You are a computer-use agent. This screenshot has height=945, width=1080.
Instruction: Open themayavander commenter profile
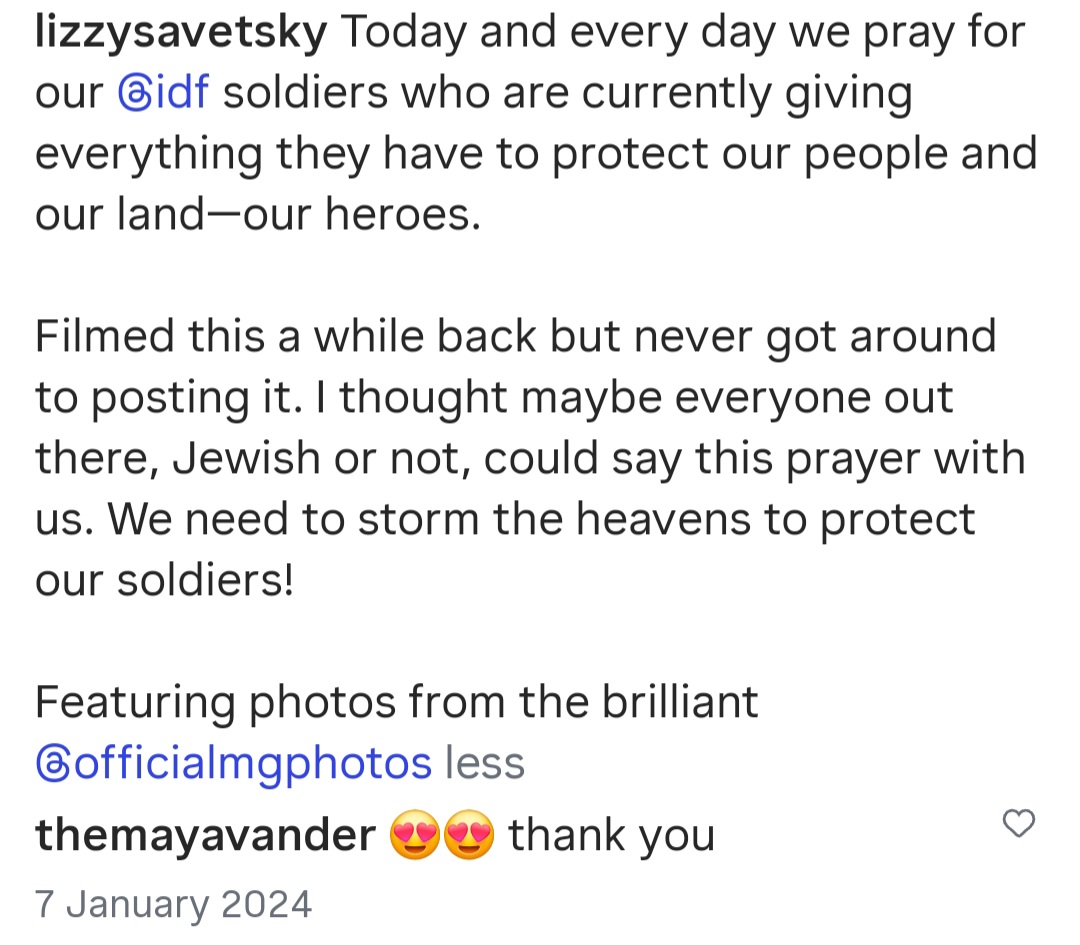tap(205, 834)
